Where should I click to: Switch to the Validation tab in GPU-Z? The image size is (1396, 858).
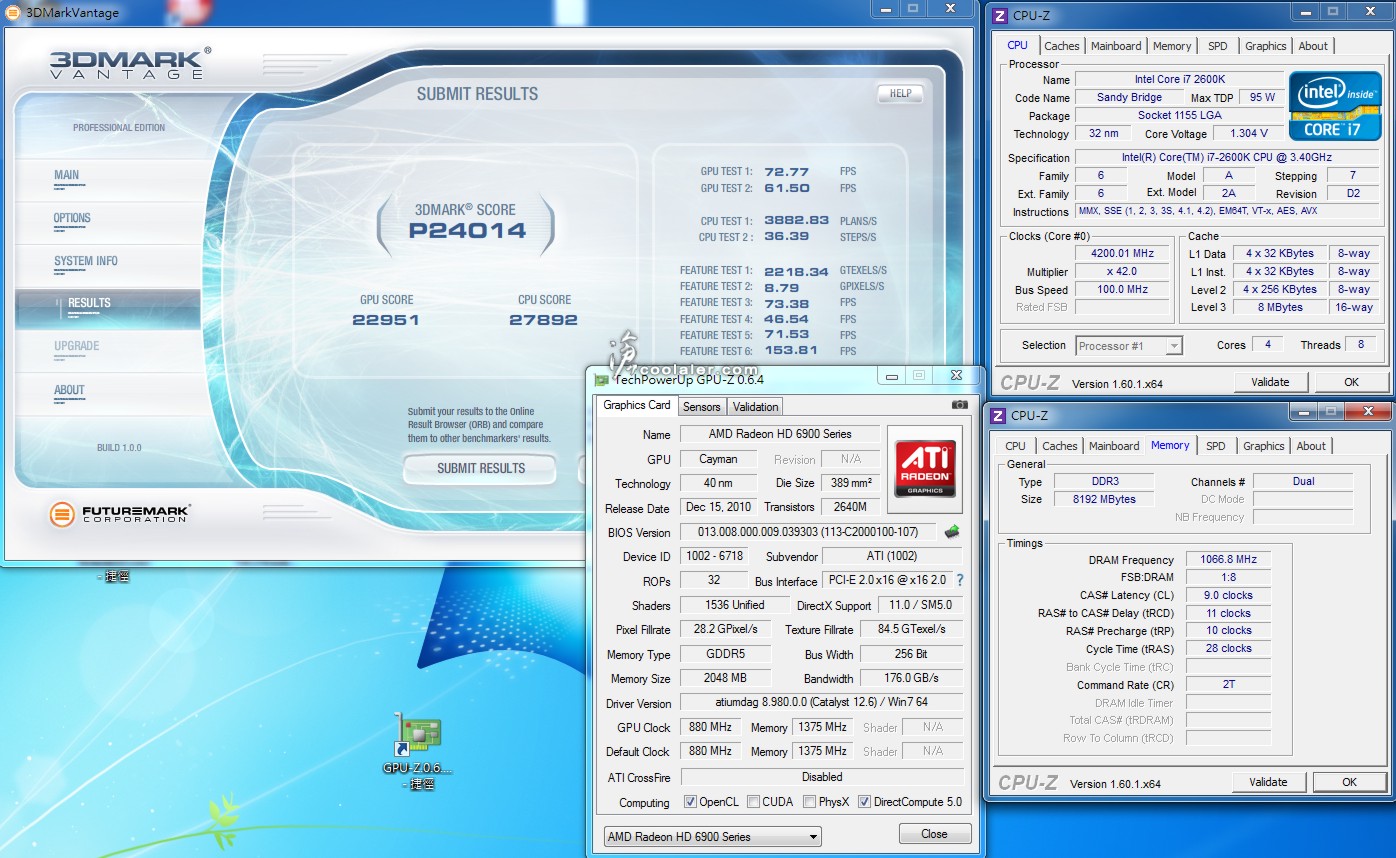(x=755, y=407)
